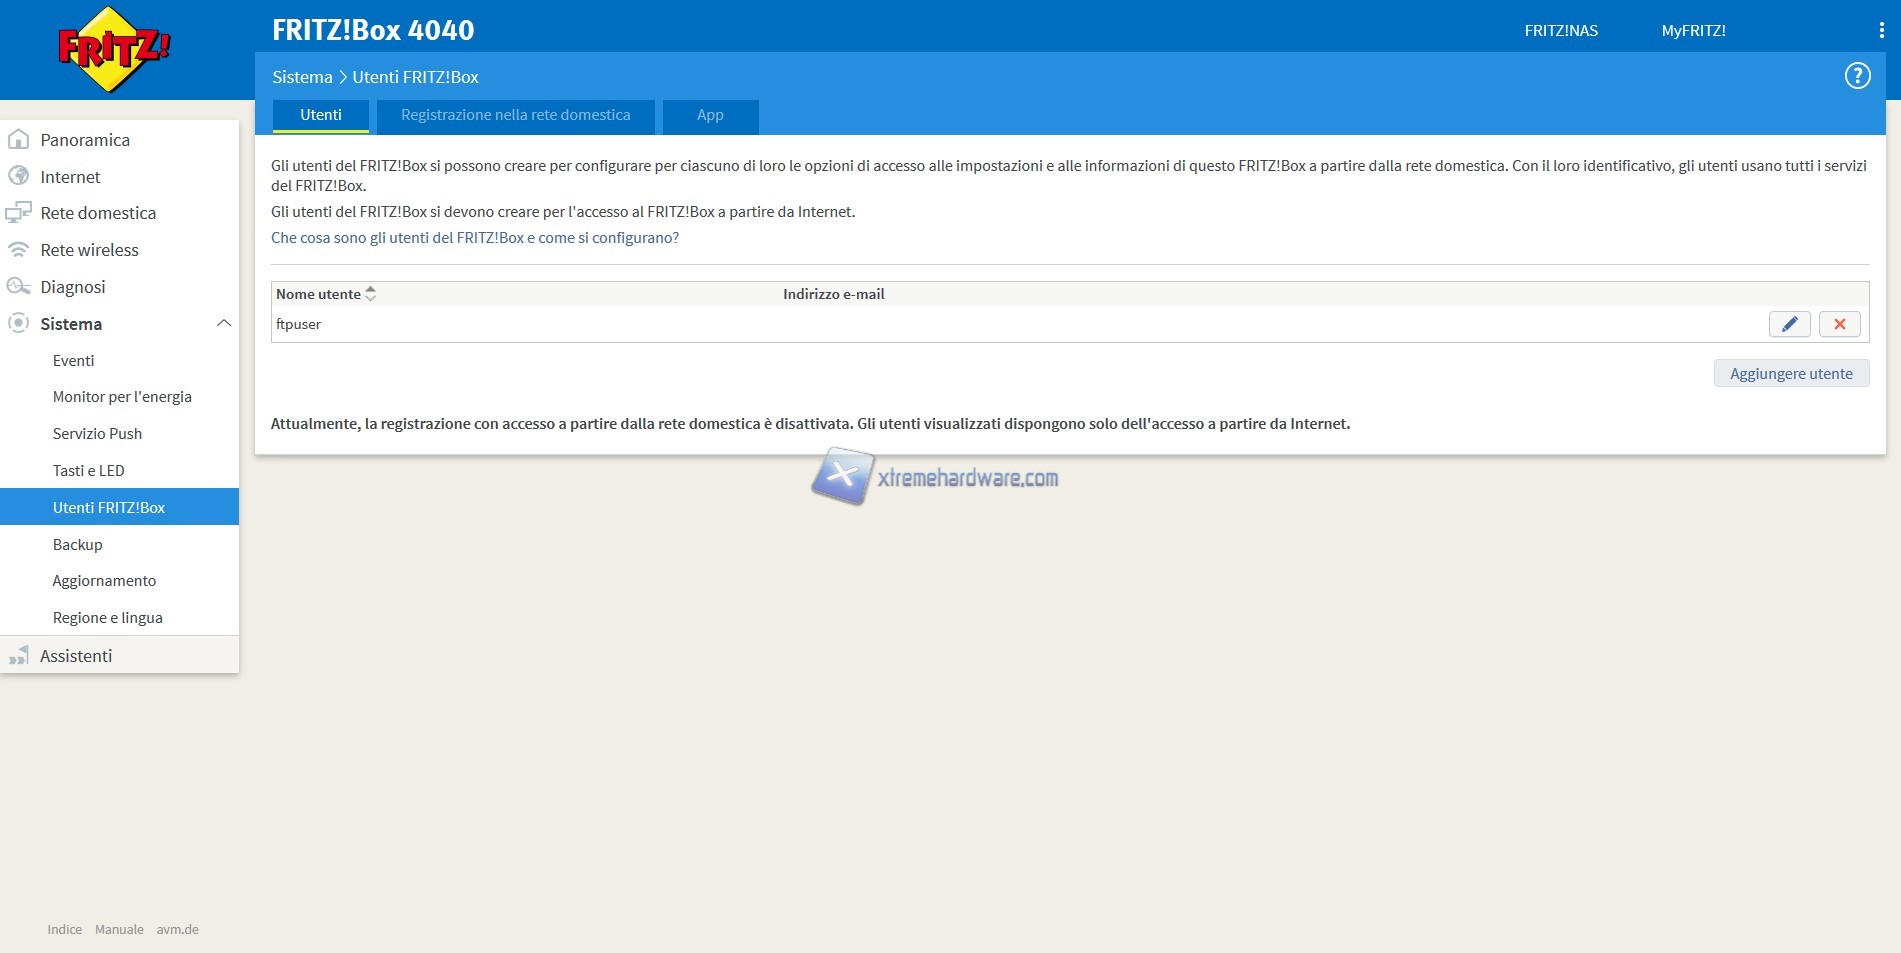Open FRITZ!NAS in the header
The image size is (1901, 953).
click(1560, 31)
